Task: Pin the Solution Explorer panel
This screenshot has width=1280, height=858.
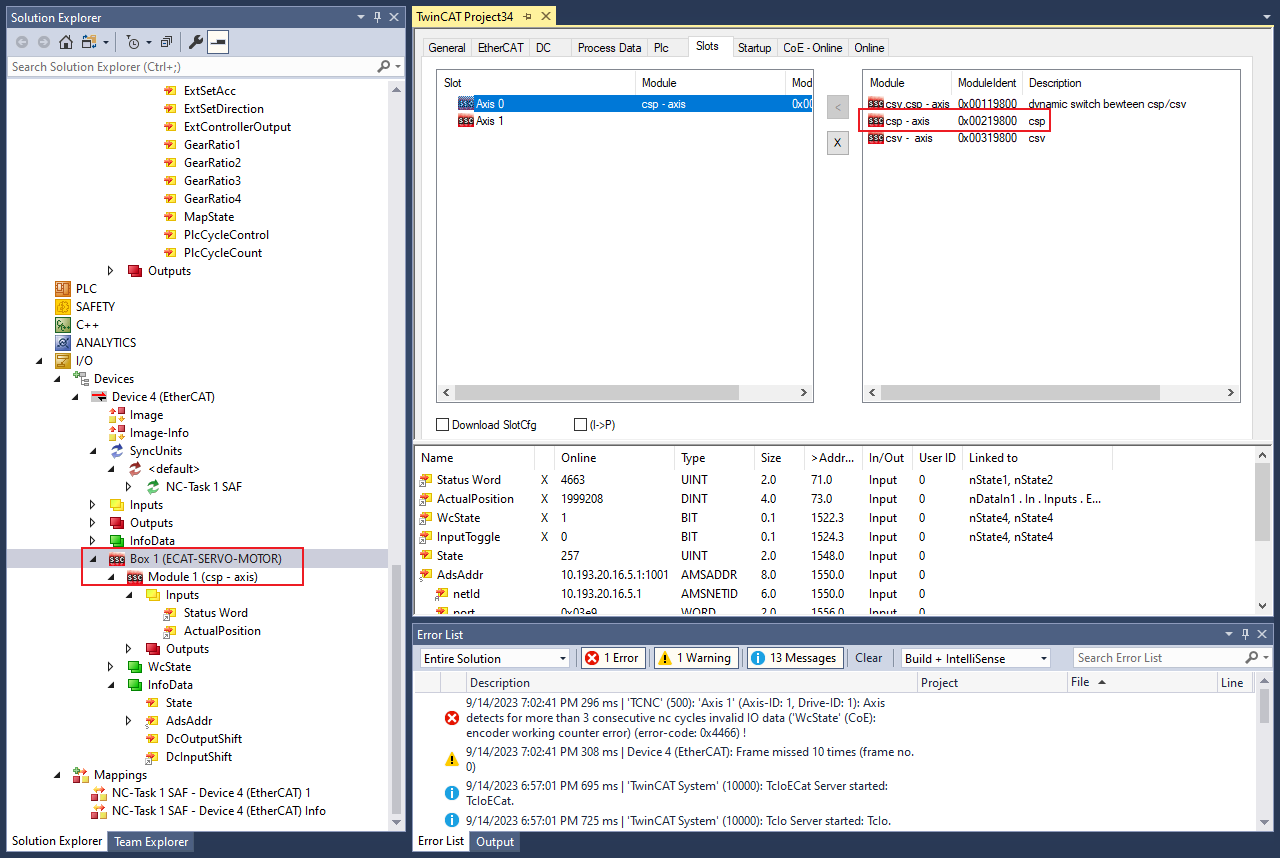Action: [377, 17]
